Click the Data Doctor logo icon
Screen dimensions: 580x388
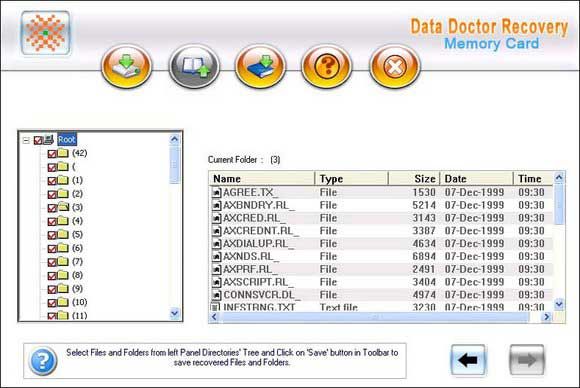coord(45,33)
